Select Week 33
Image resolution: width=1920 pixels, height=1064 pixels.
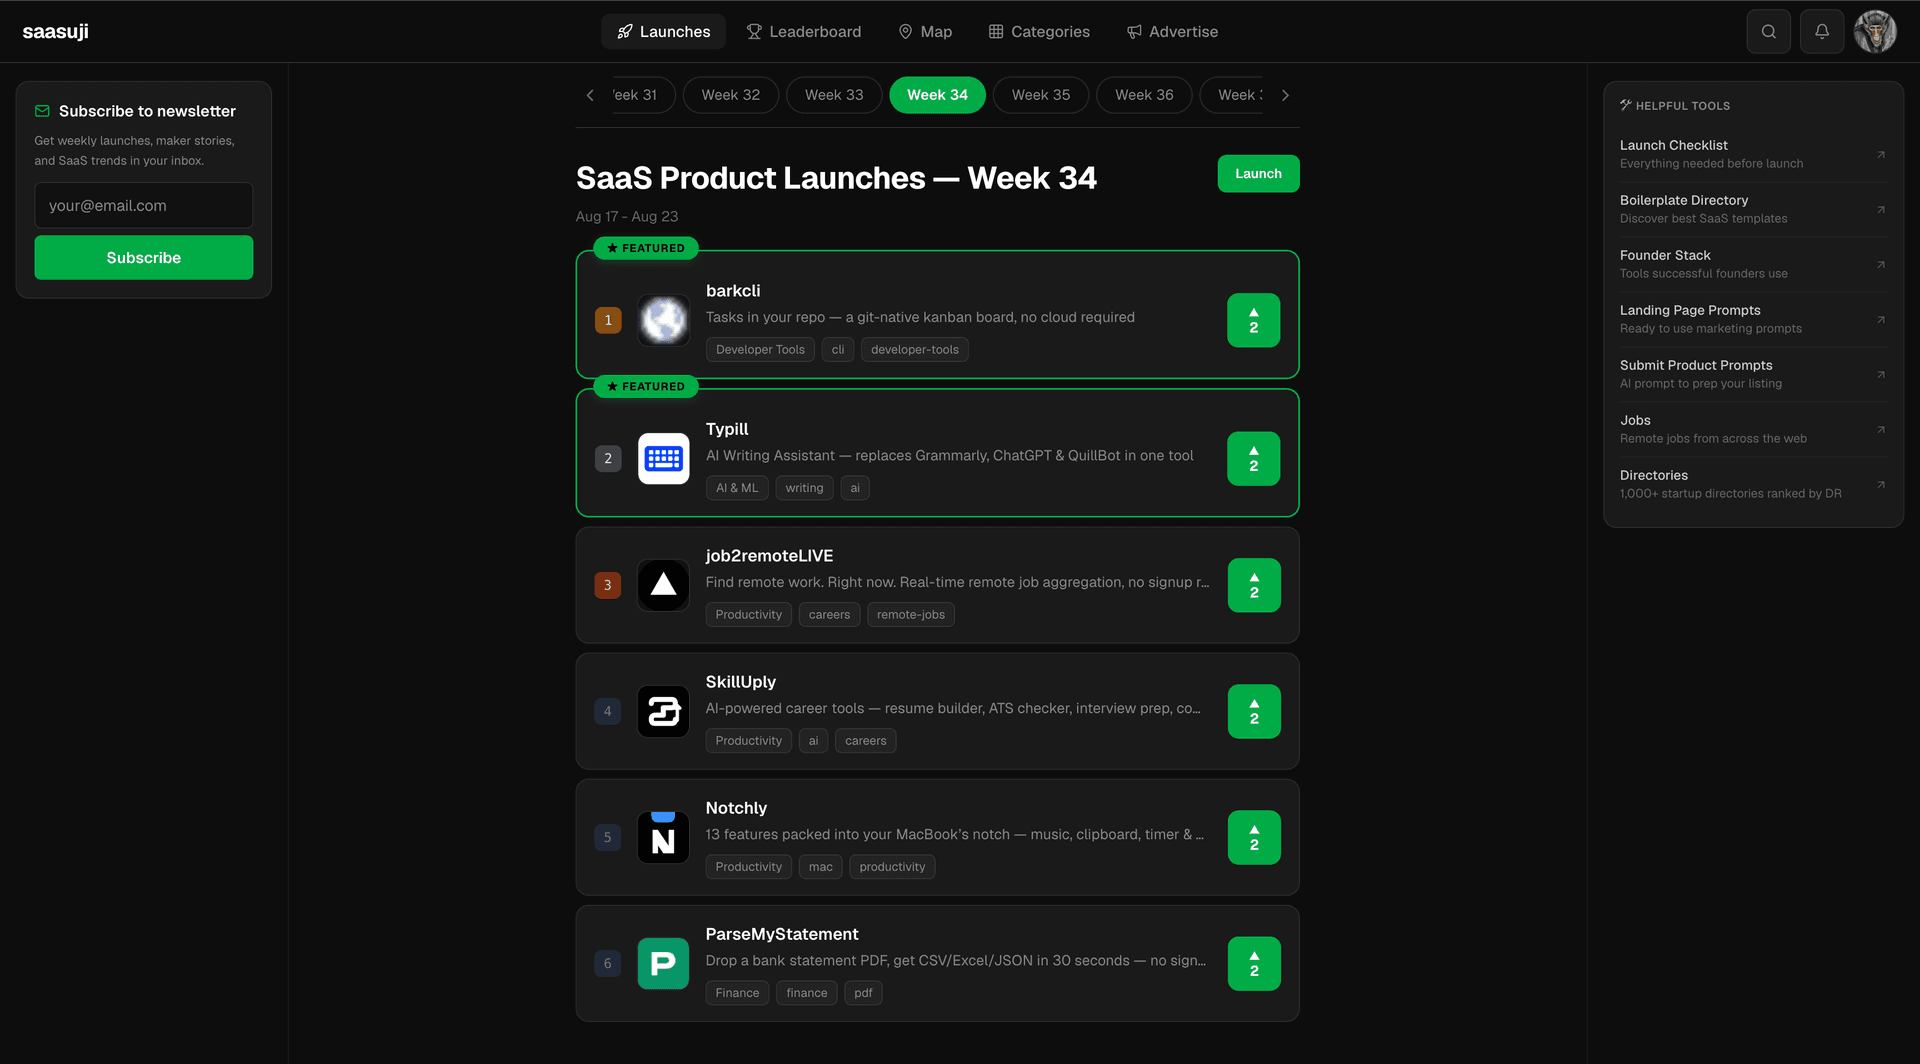point(834,95)
